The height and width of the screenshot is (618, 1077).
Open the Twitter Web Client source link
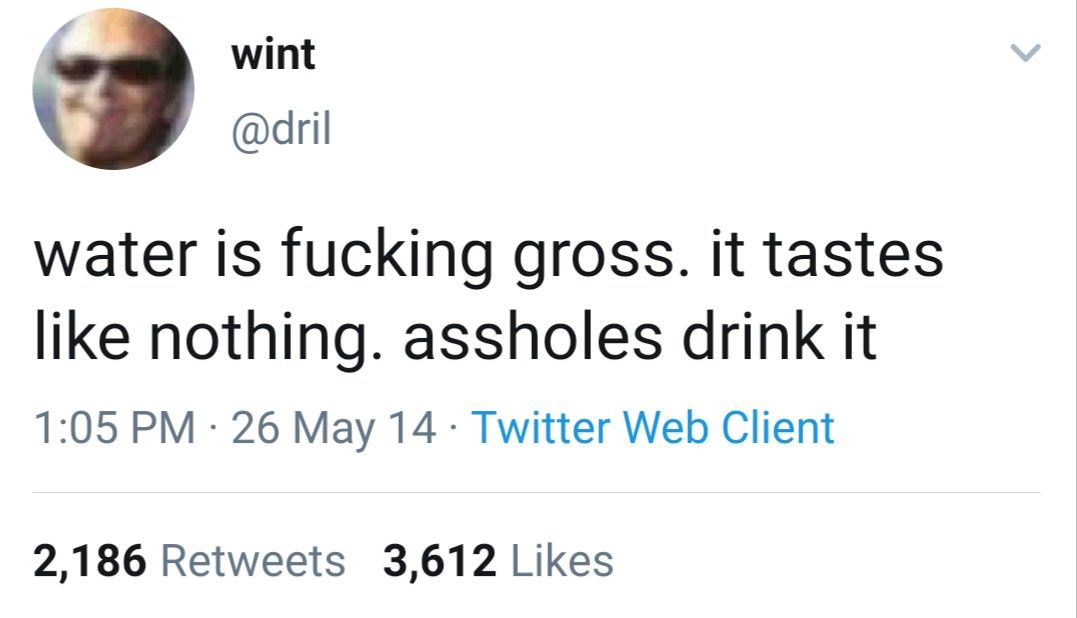pyautogui.click(x=652, y=428)
